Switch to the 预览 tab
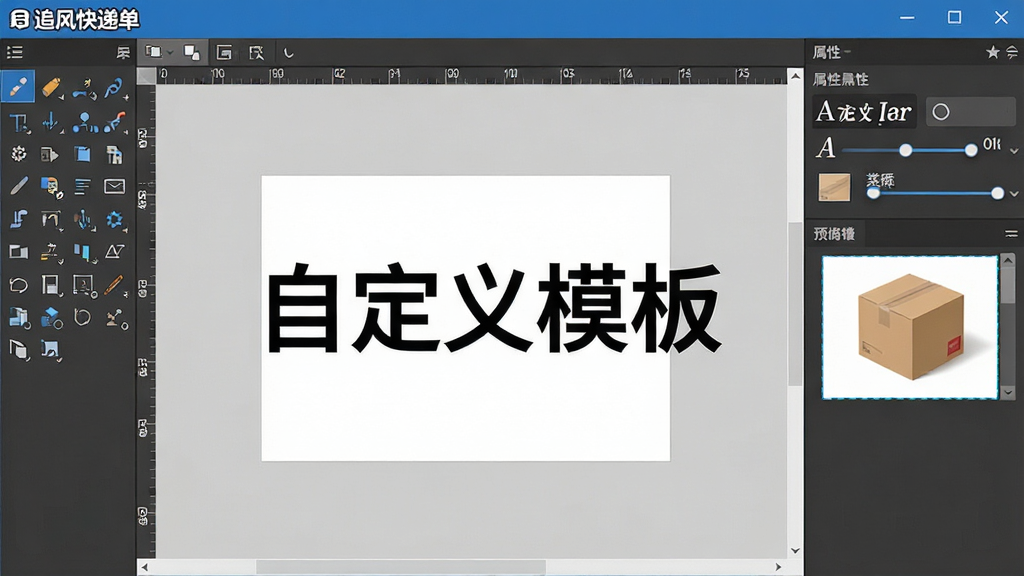 [834, 233]
